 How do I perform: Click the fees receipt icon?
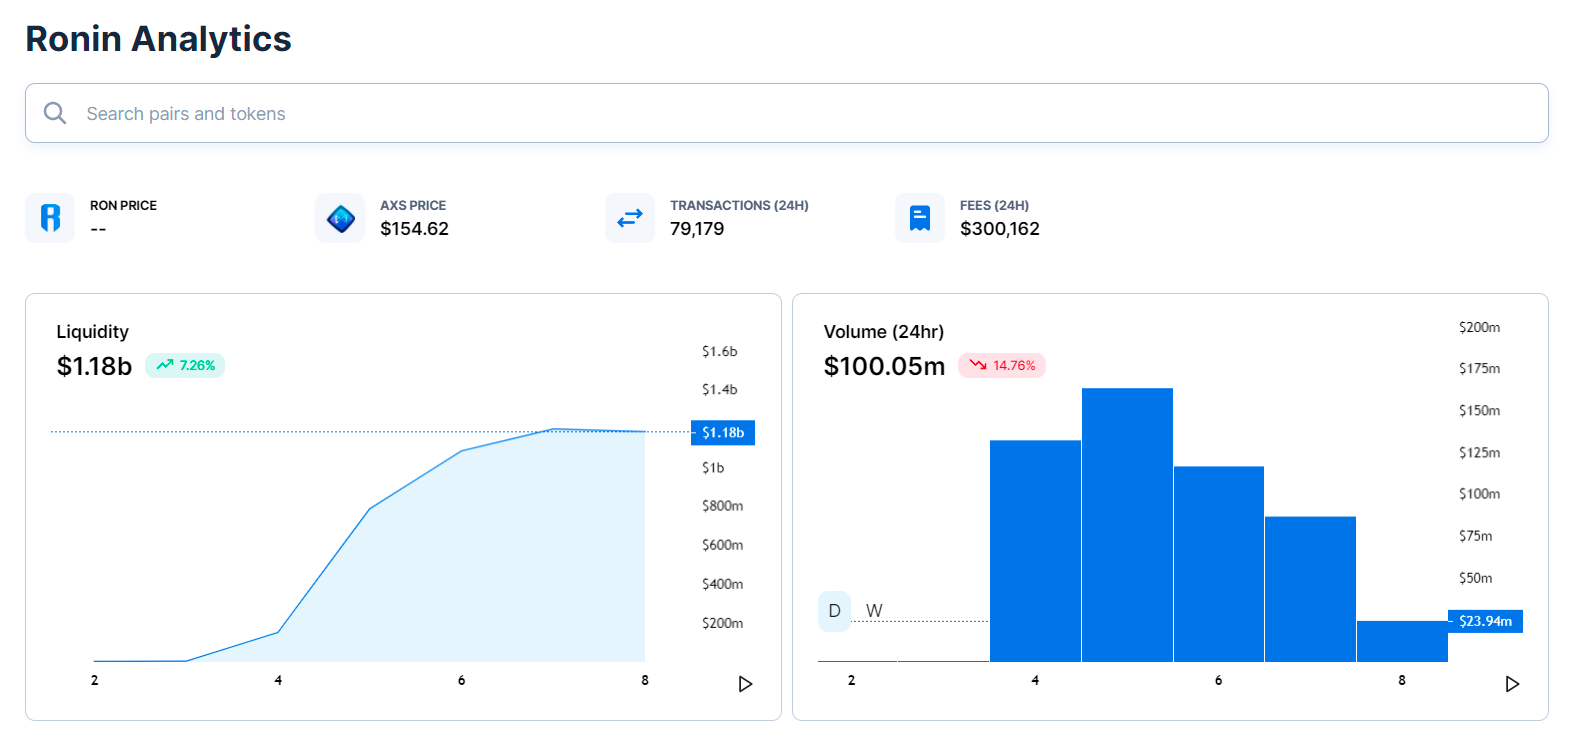(920, 218)
